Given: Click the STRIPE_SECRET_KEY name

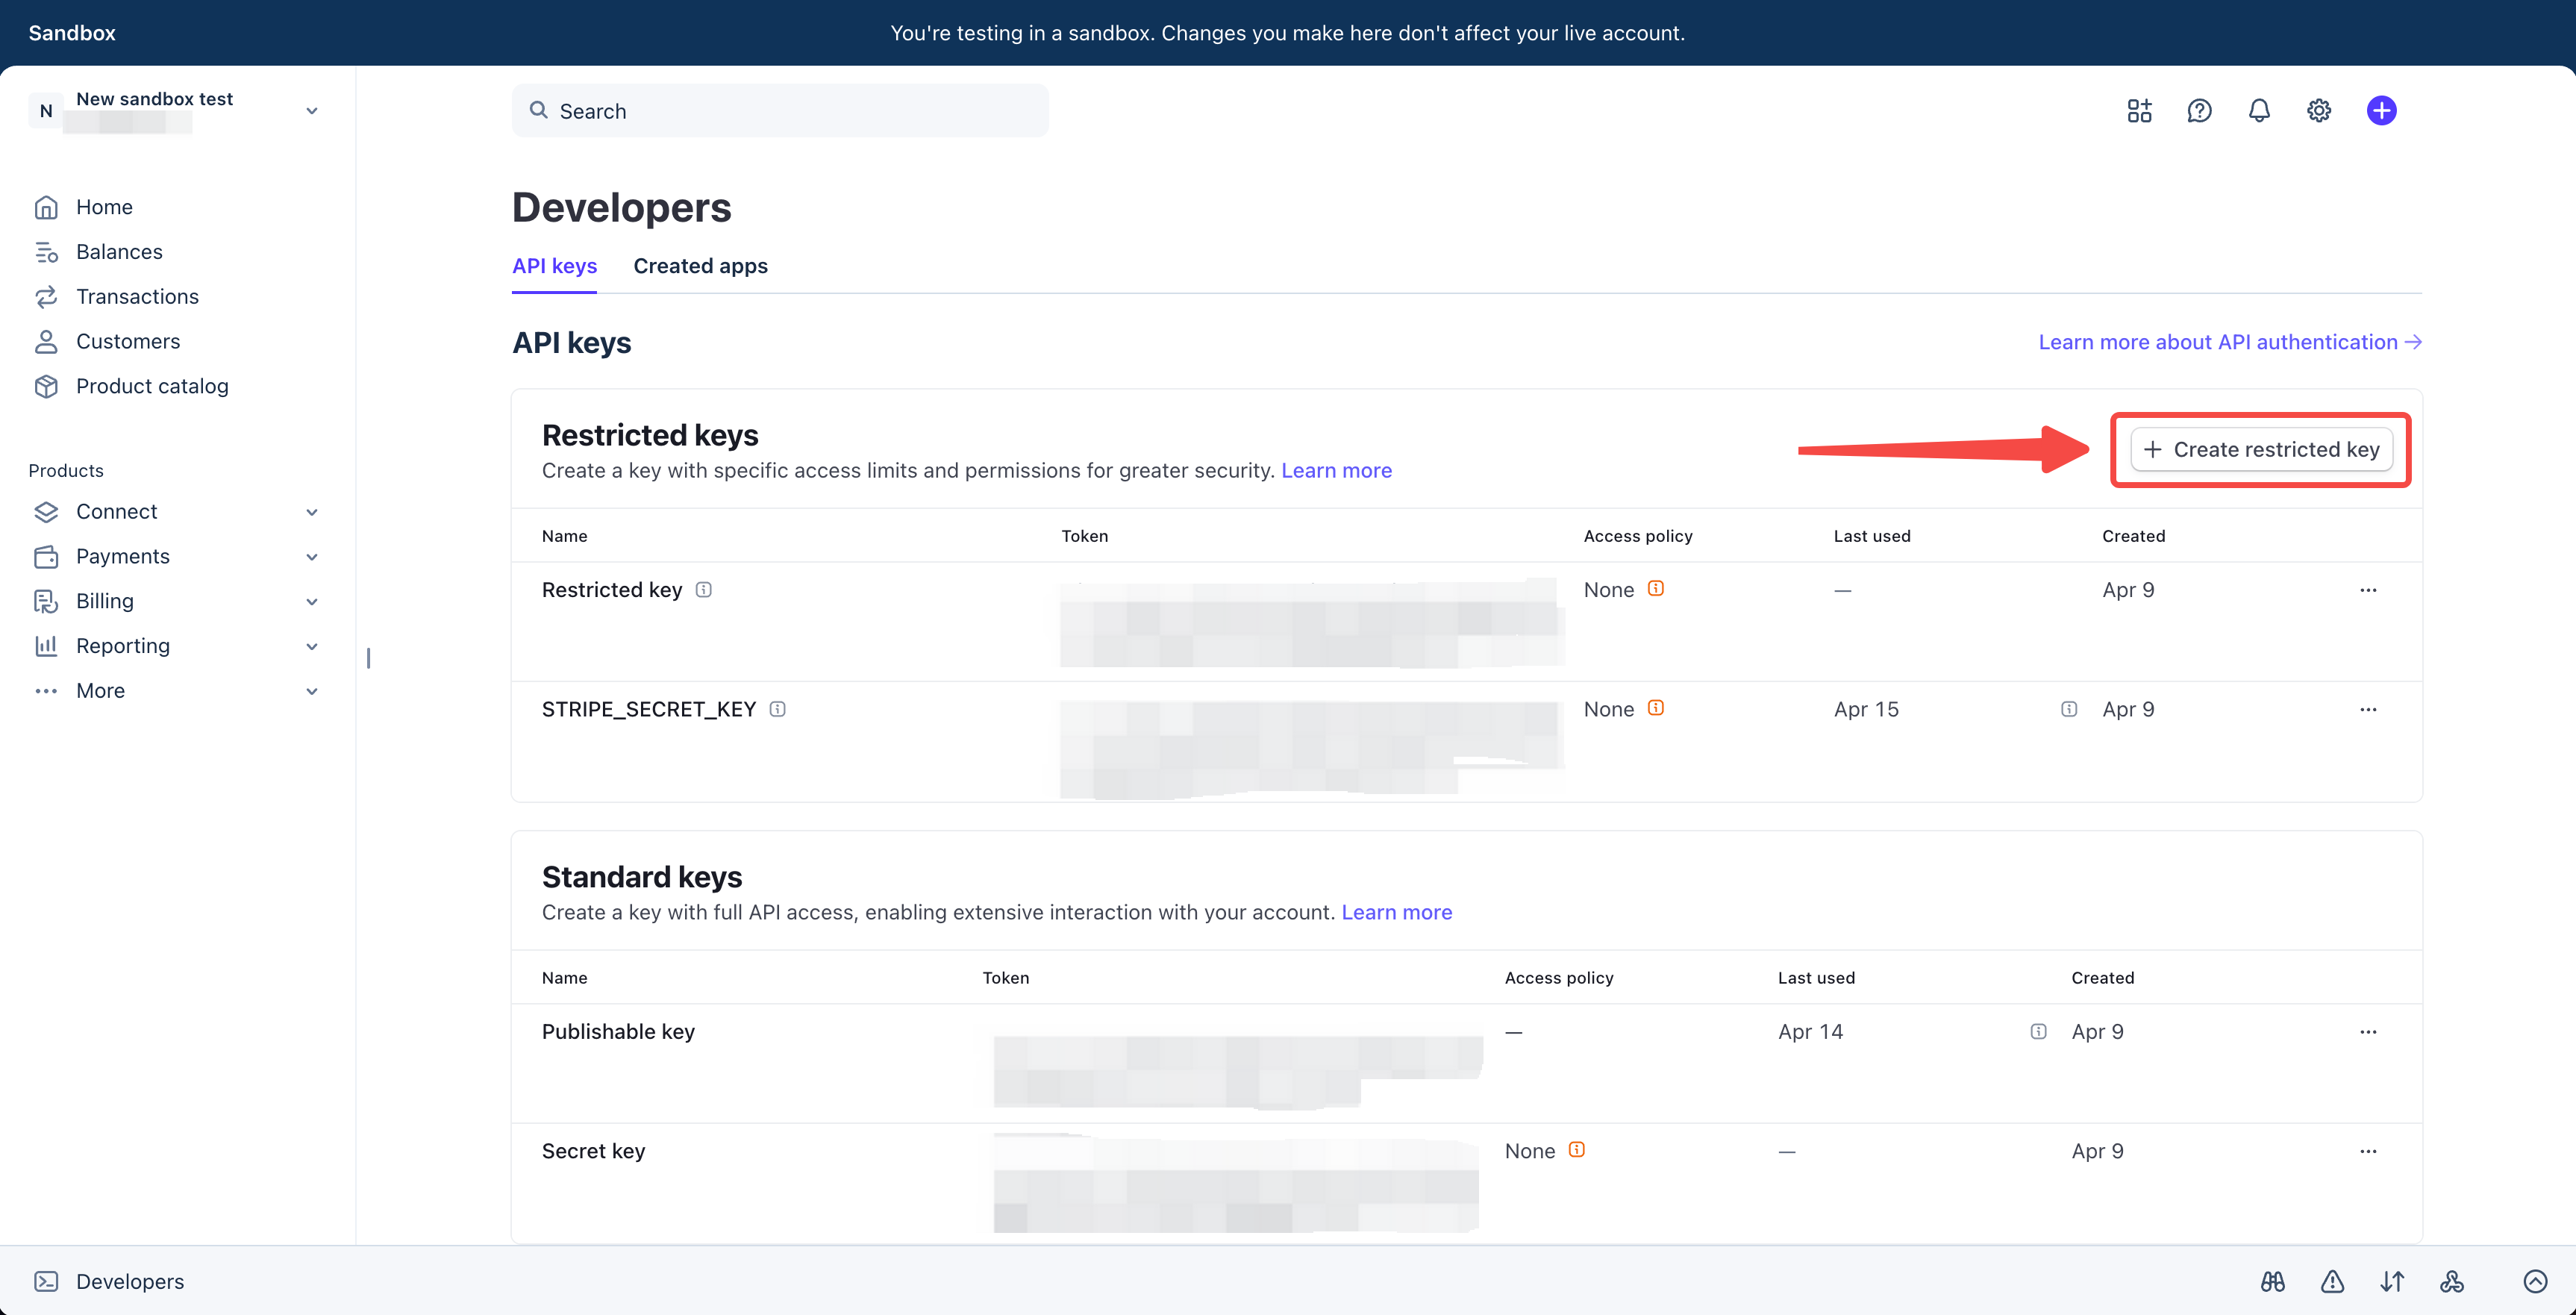Looking at the screenshot, I should coord(648,709).
